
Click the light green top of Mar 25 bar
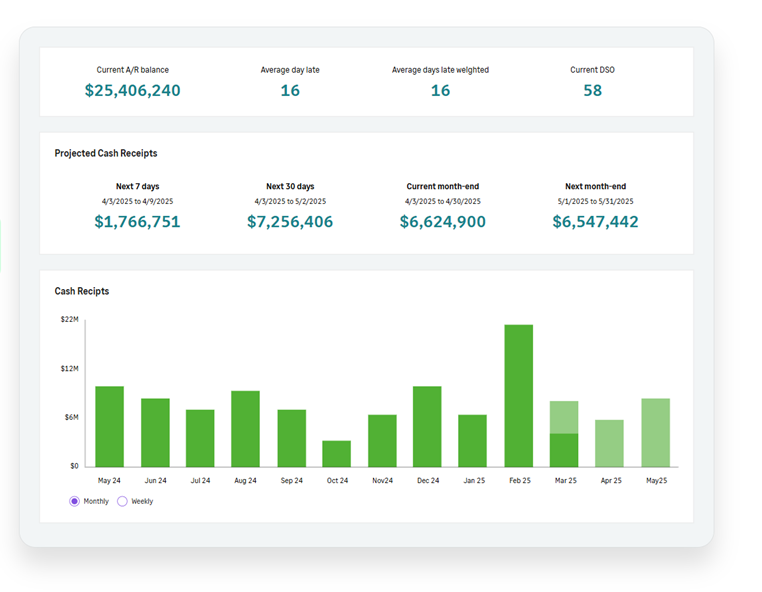564,417
